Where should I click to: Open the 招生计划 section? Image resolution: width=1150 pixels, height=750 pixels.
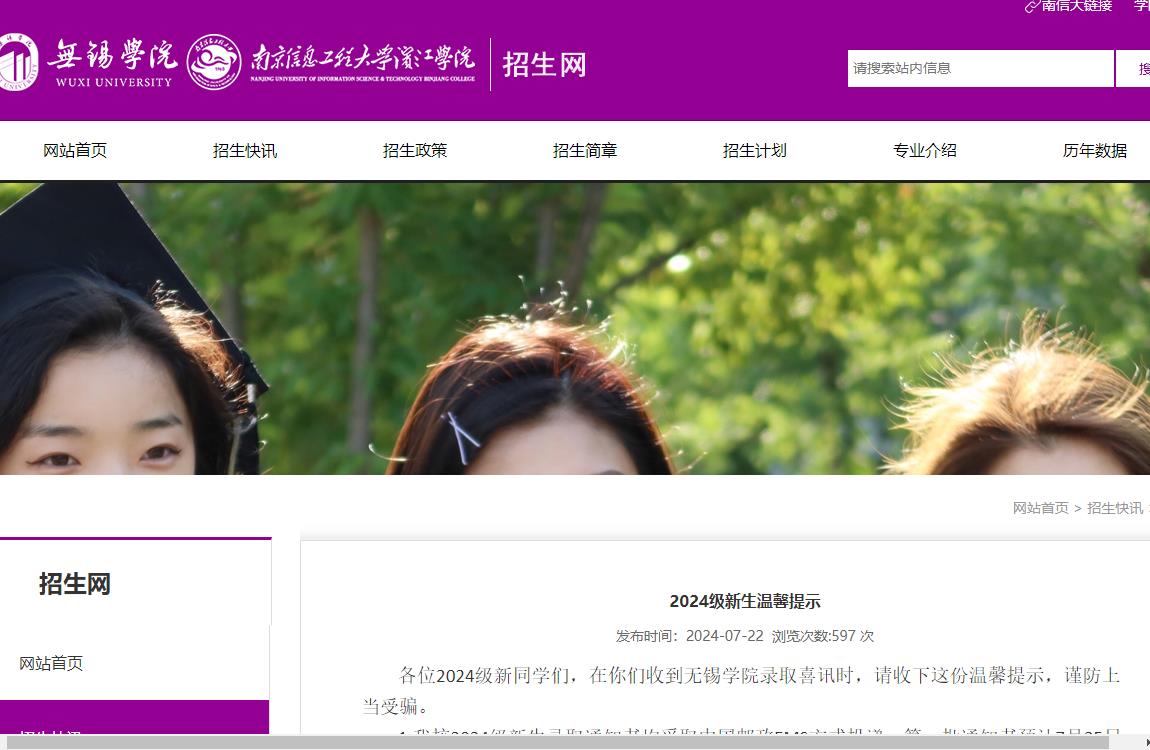pos(755,151)
